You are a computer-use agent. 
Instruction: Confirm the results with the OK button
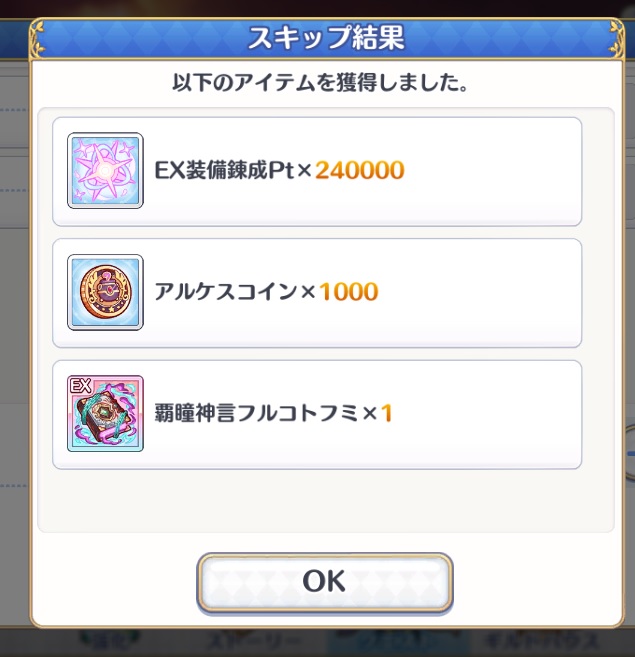point(325,582)
